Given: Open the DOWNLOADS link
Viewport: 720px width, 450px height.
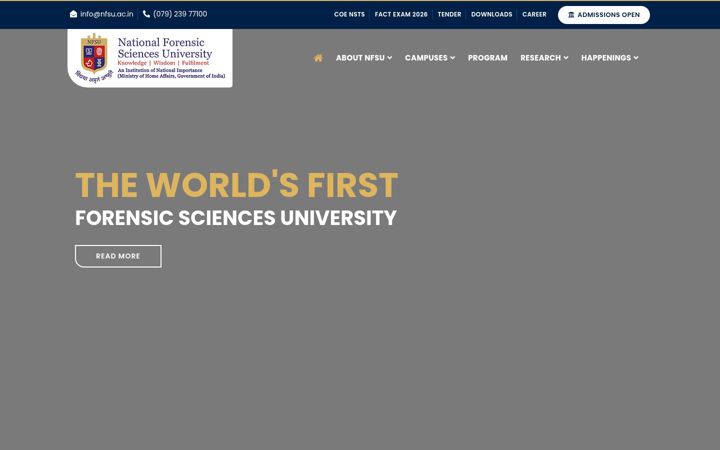Looking at the screenshot, I should pos(491,15).
